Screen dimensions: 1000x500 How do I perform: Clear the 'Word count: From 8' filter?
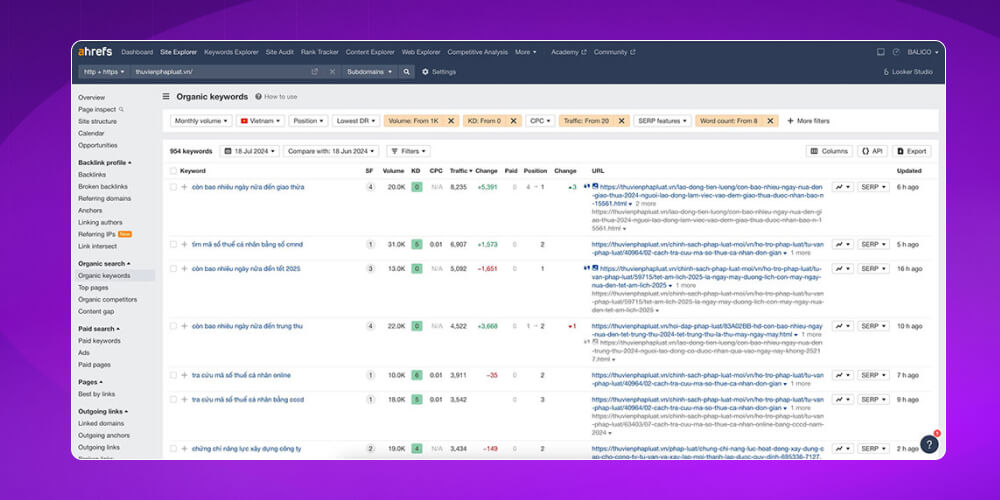point(769,121)
